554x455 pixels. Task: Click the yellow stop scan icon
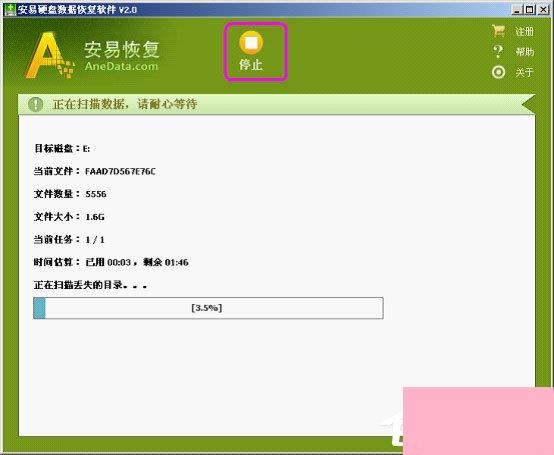[251, 42]
